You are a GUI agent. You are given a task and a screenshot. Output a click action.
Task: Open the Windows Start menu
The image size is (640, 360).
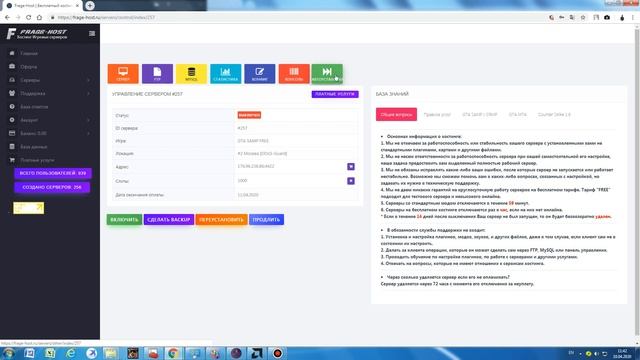pos(9,353)
